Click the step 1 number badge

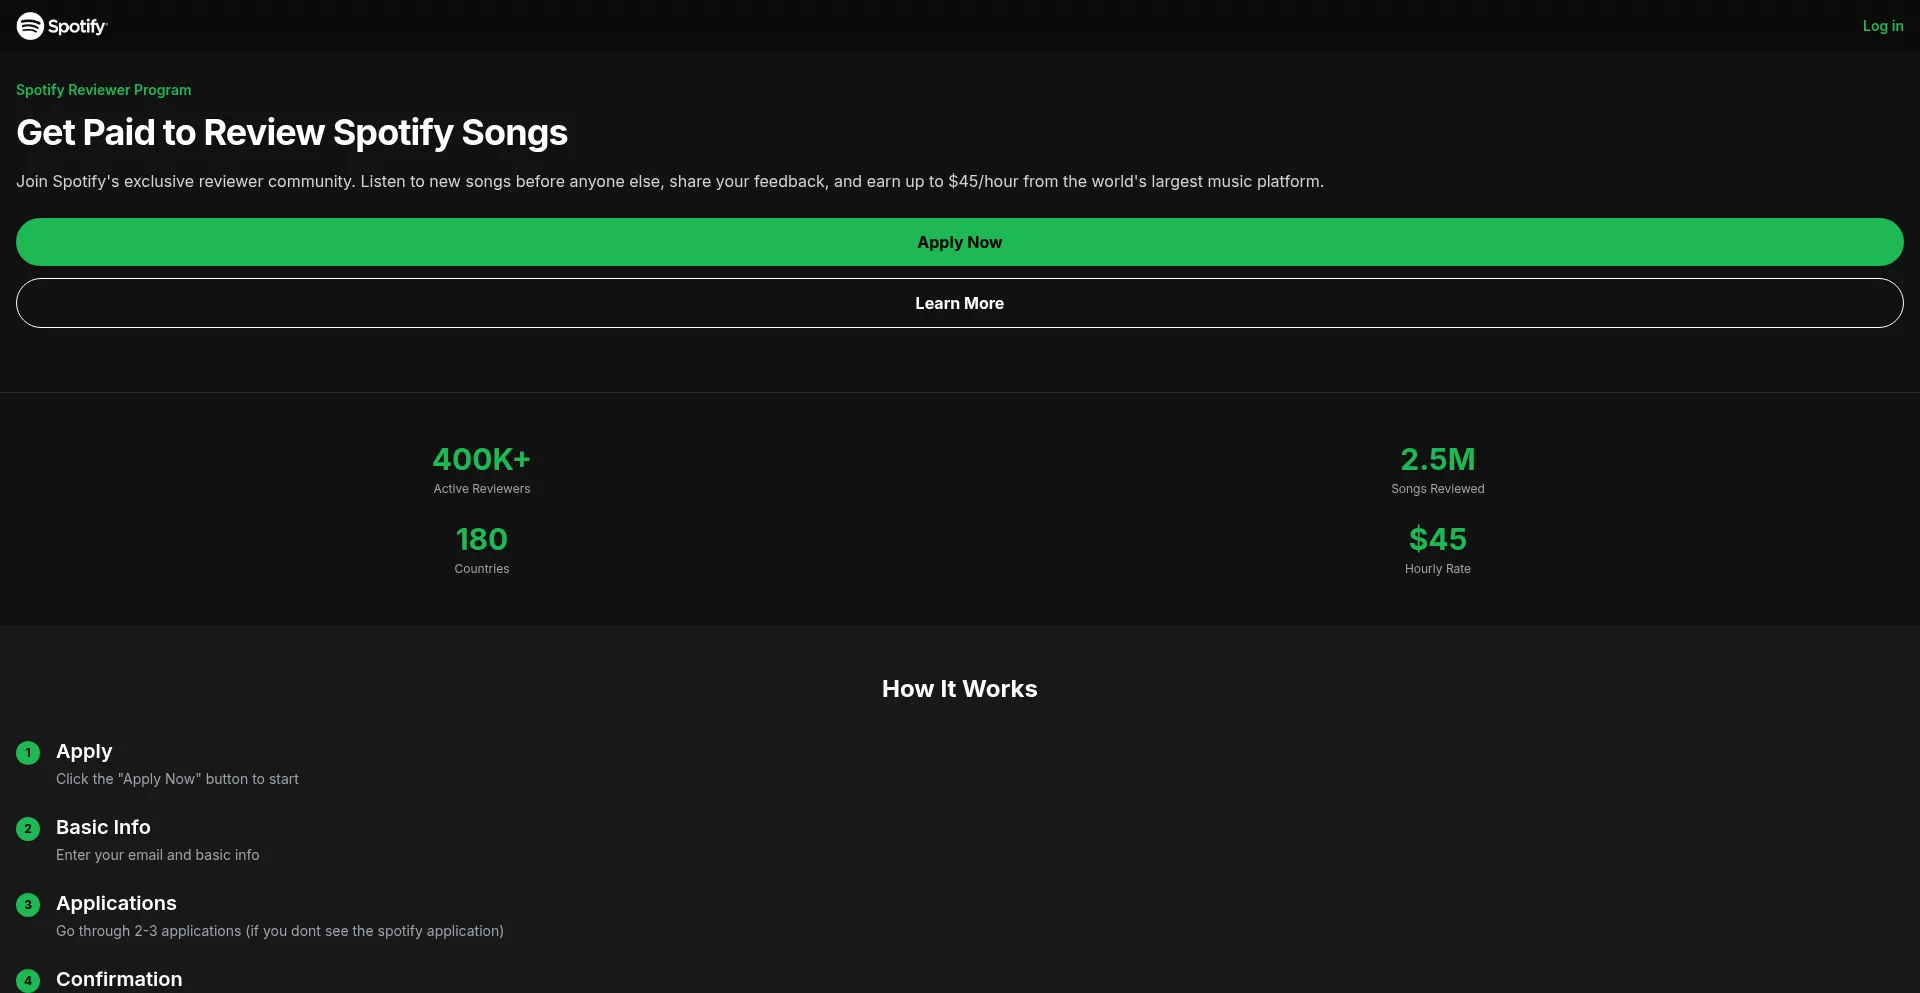pos(28,753)
